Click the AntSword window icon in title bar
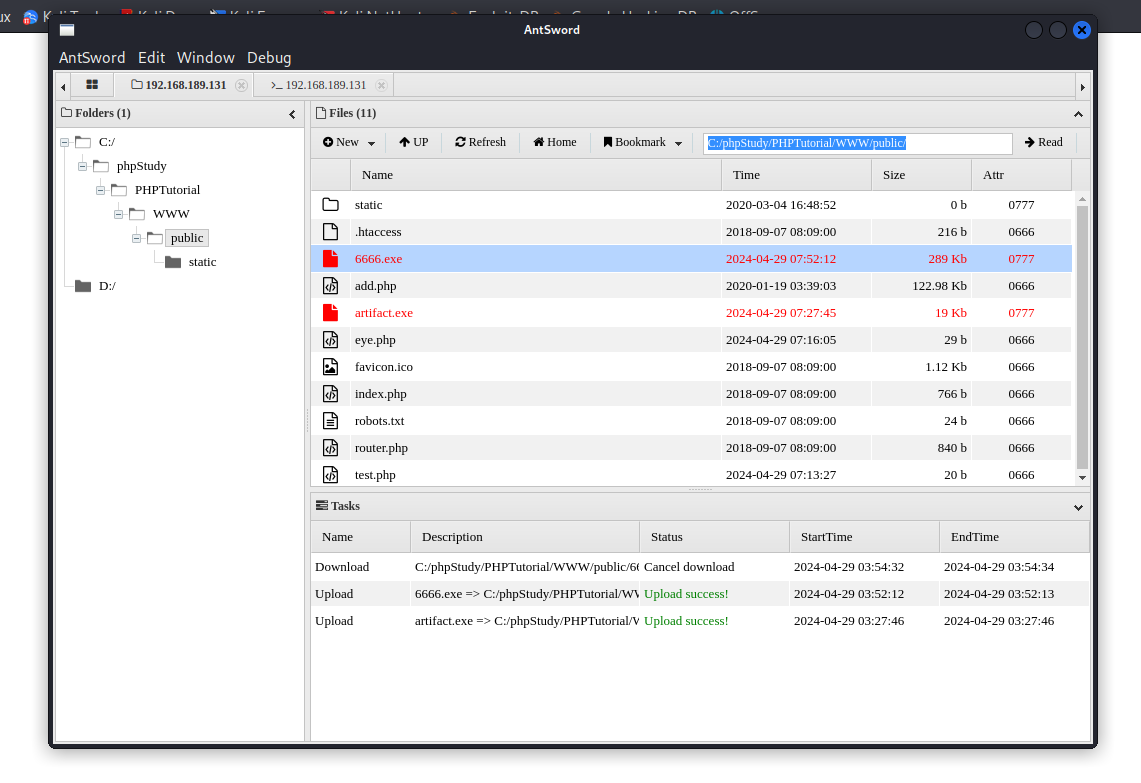This screenshot has width=1141, height=783. pos(67,30)
